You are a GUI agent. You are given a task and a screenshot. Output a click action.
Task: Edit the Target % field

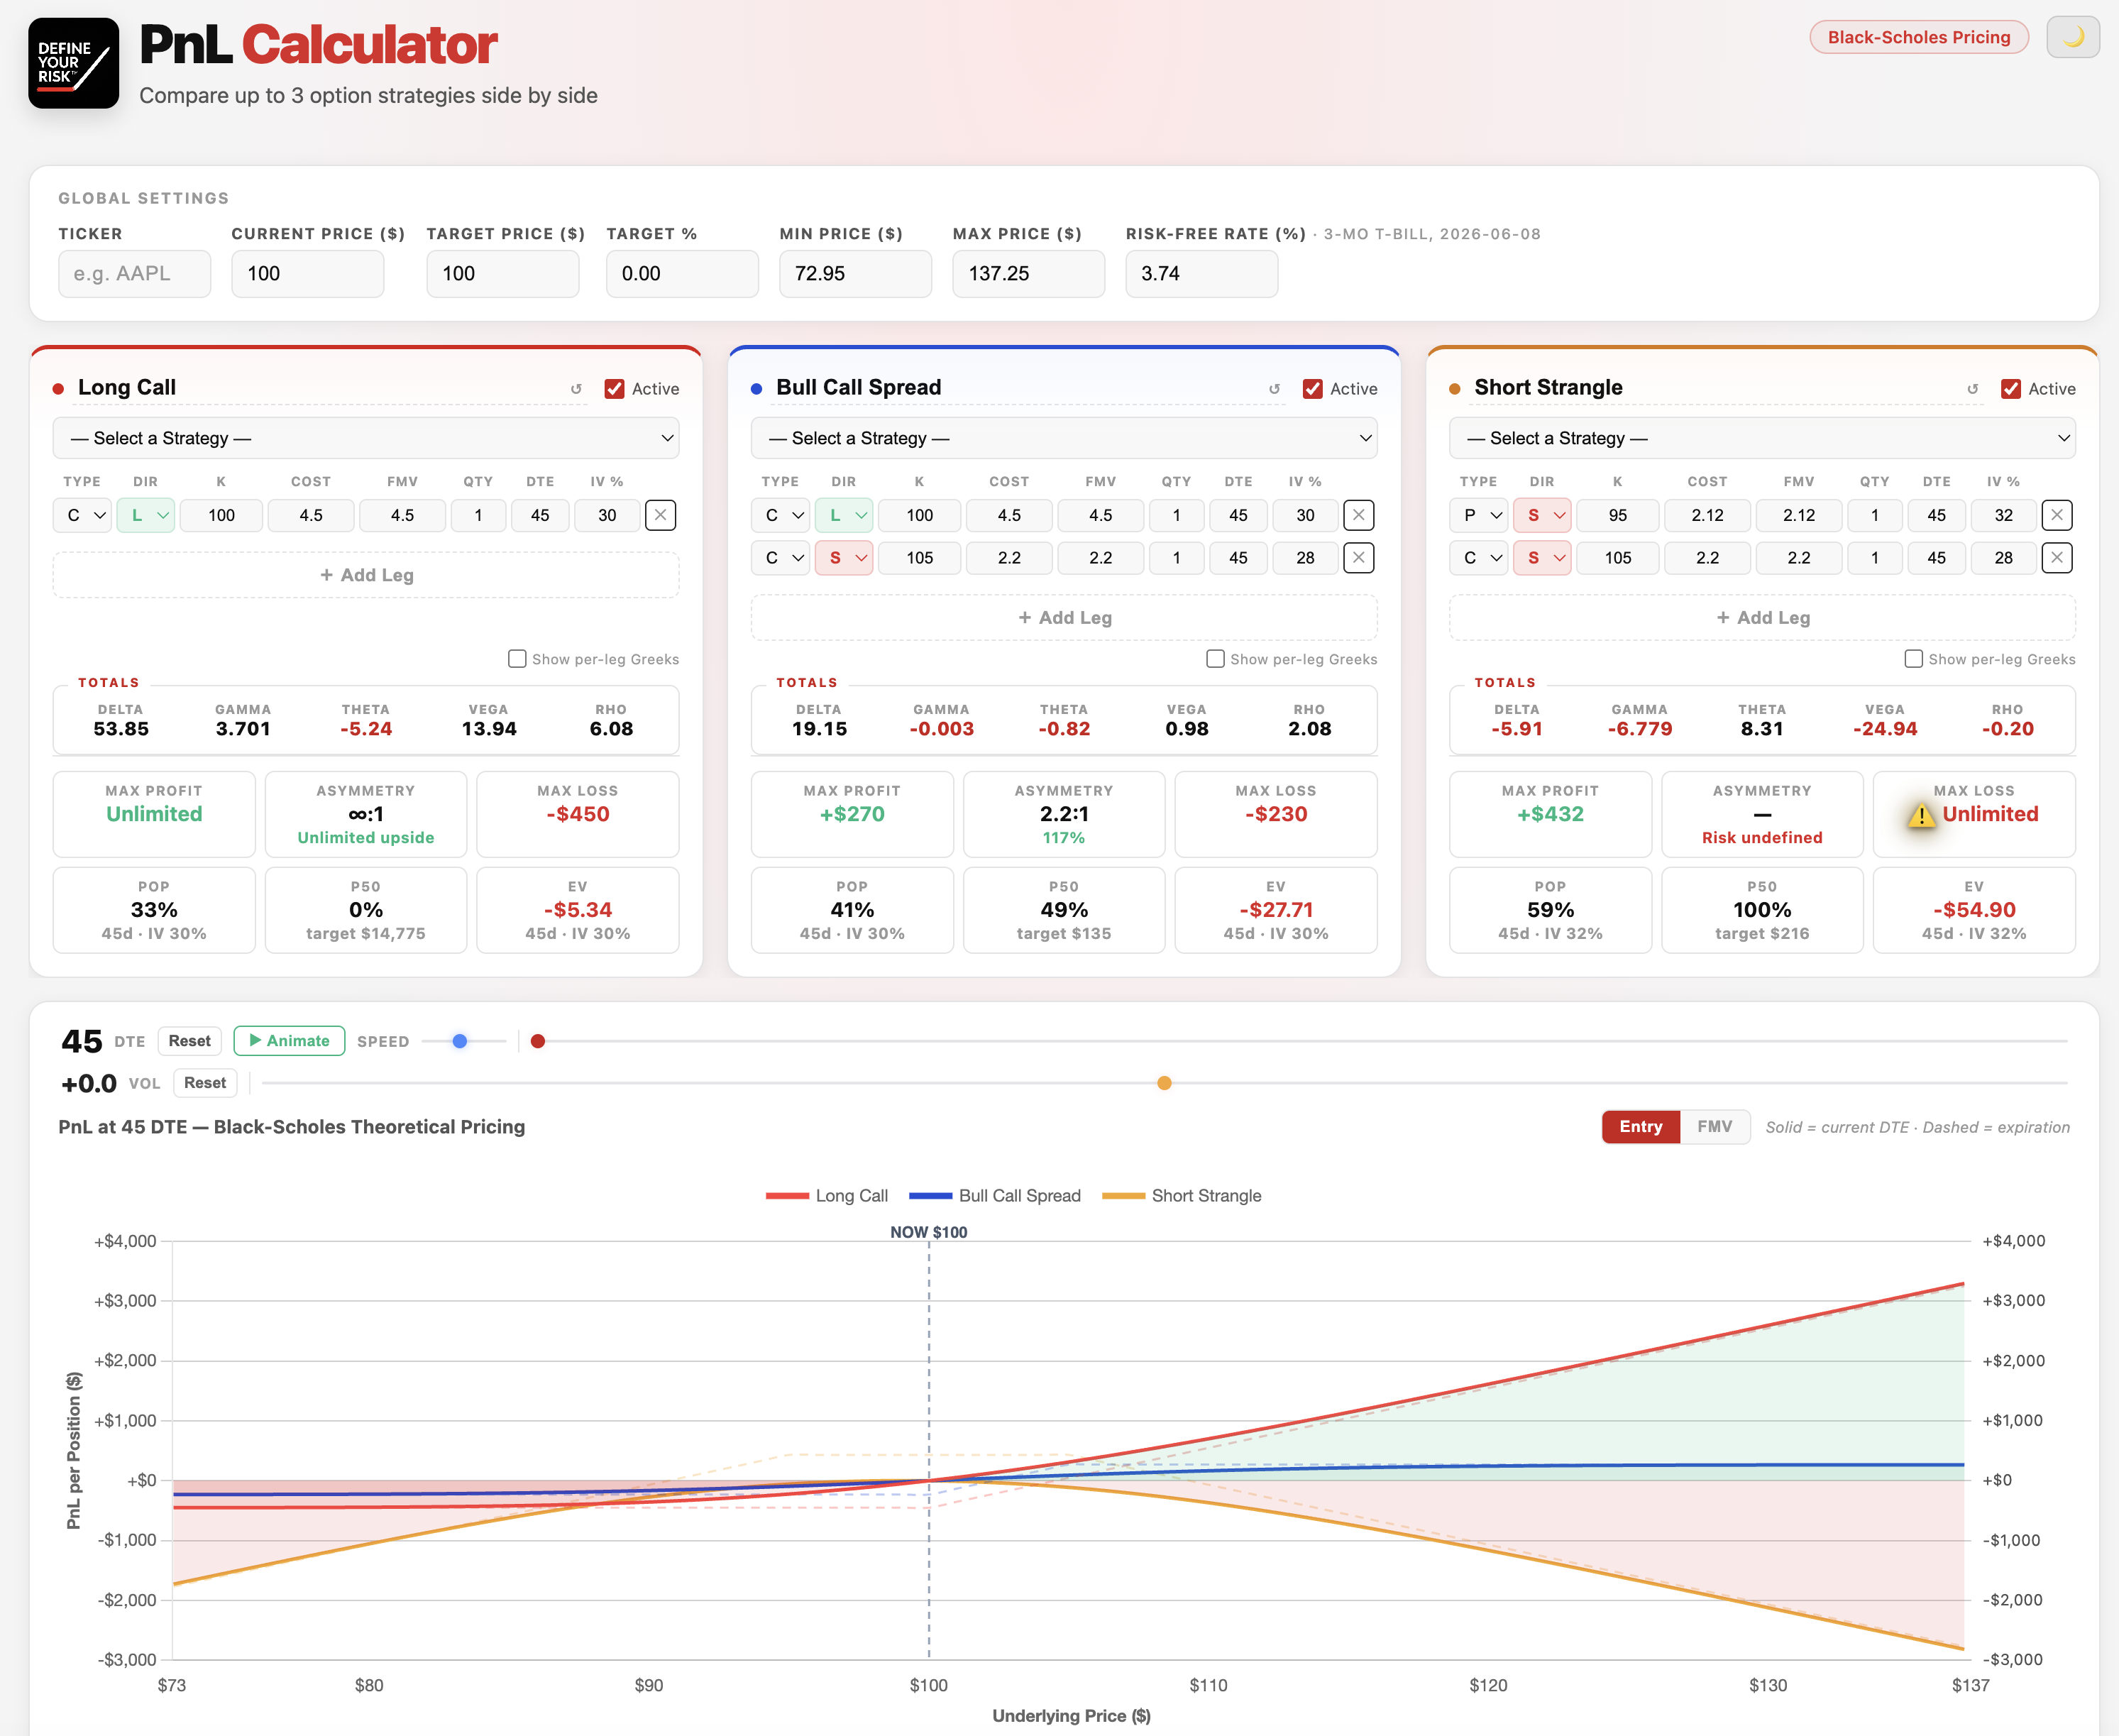coord(682,274)
